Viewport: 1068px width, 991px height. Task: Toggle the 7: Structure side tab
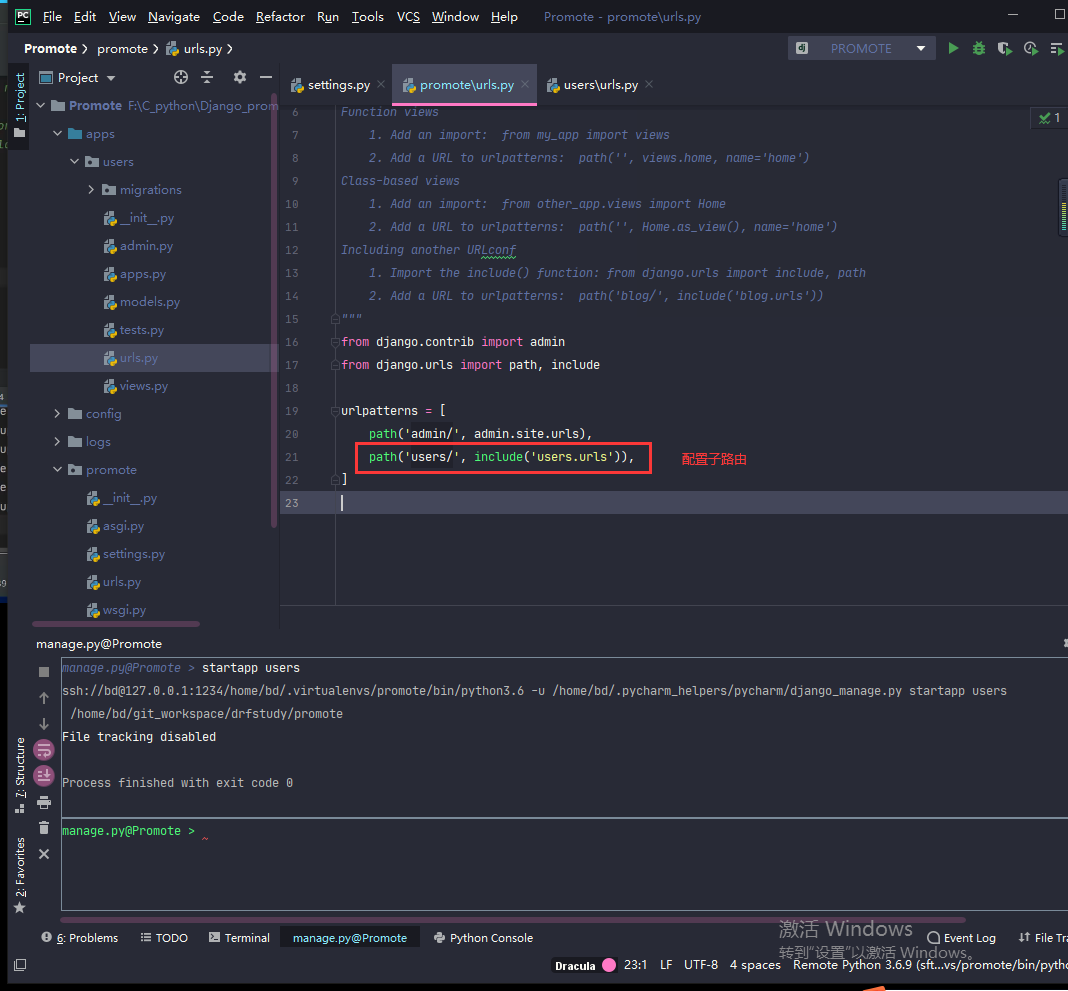(20, 774)
